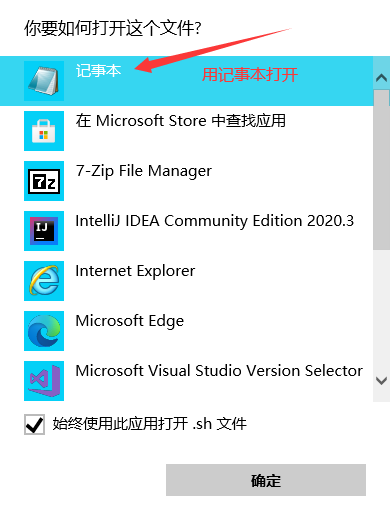Choose 7-Zip File Manager text entry
This screenshot has height=520, width=390.
(143, 171)
